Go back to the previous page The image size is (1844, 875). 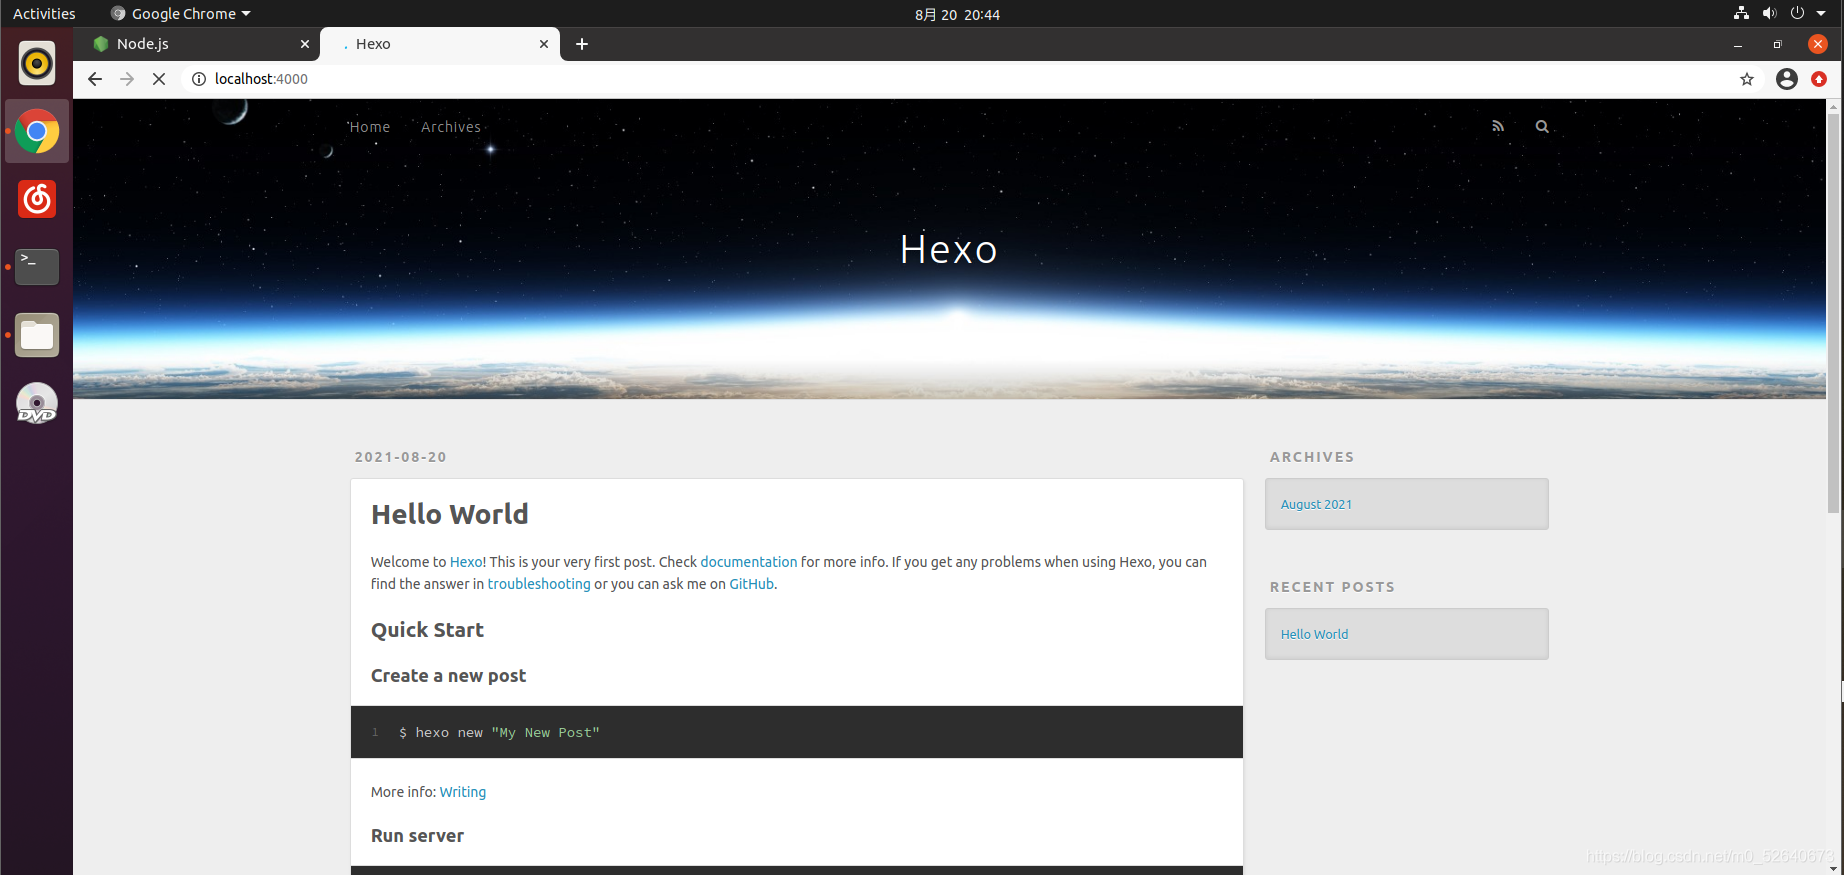(95, 79)
